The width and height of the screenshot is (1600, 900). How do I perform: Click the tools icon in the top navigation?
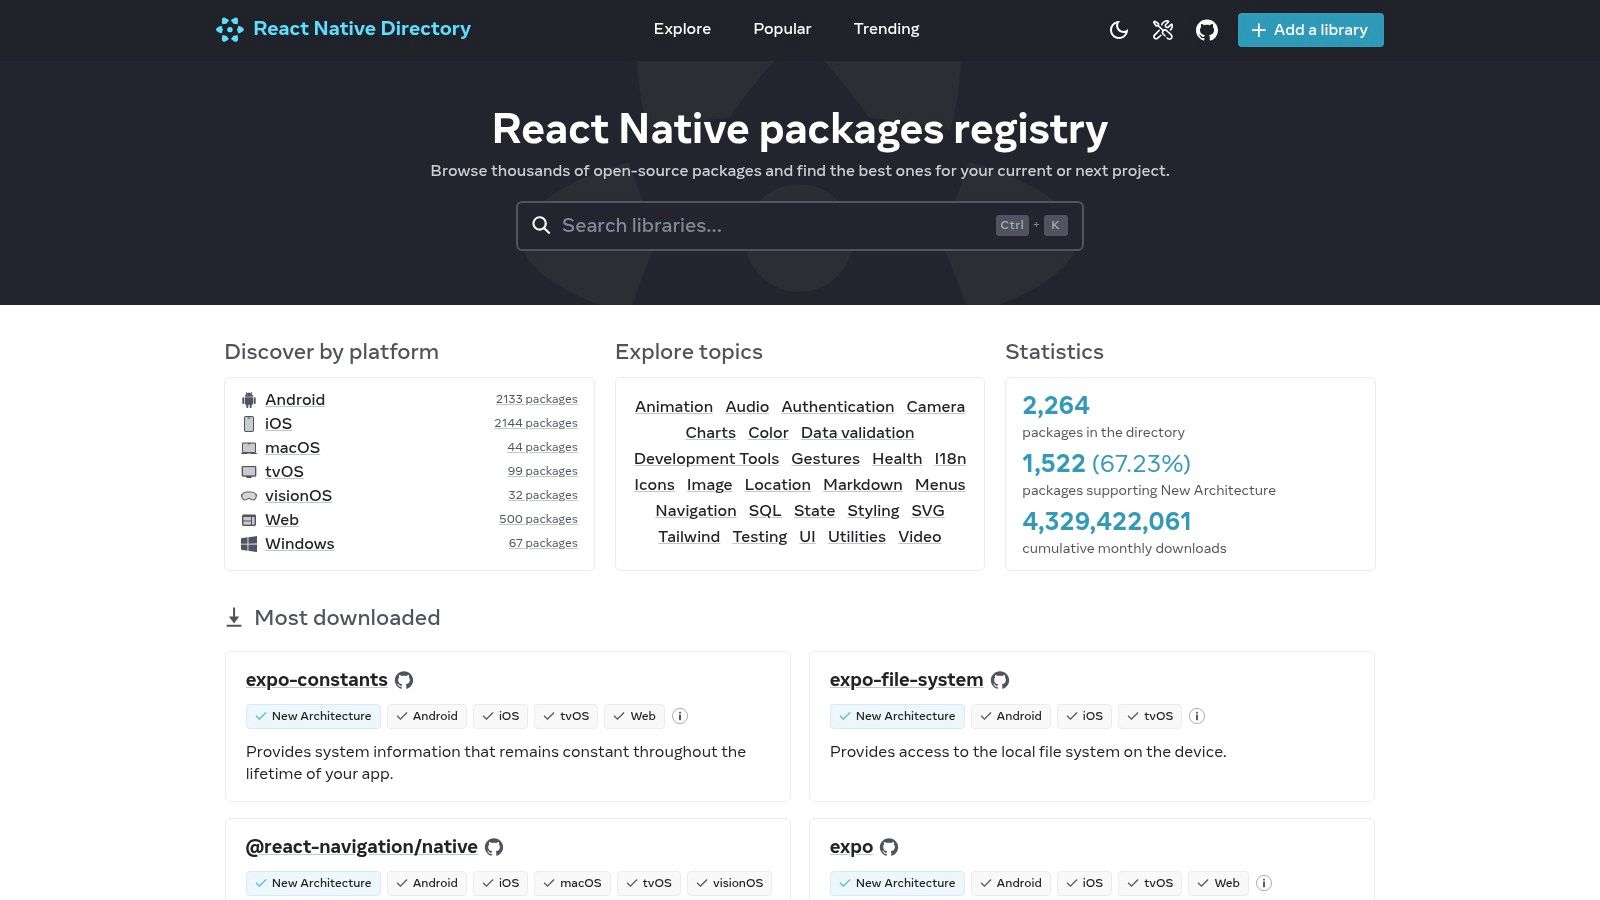[1162, 30]
